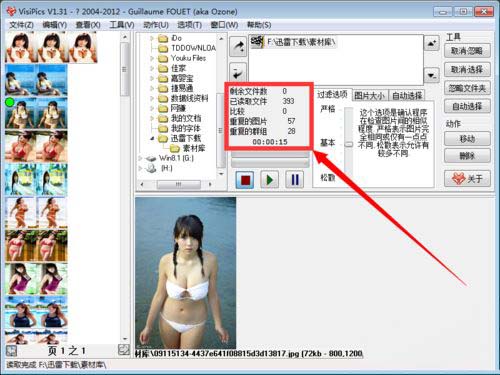Viewport: 500px width, 375px height.
Task: Click the 取消选择 button
Action: pos(467,70)
